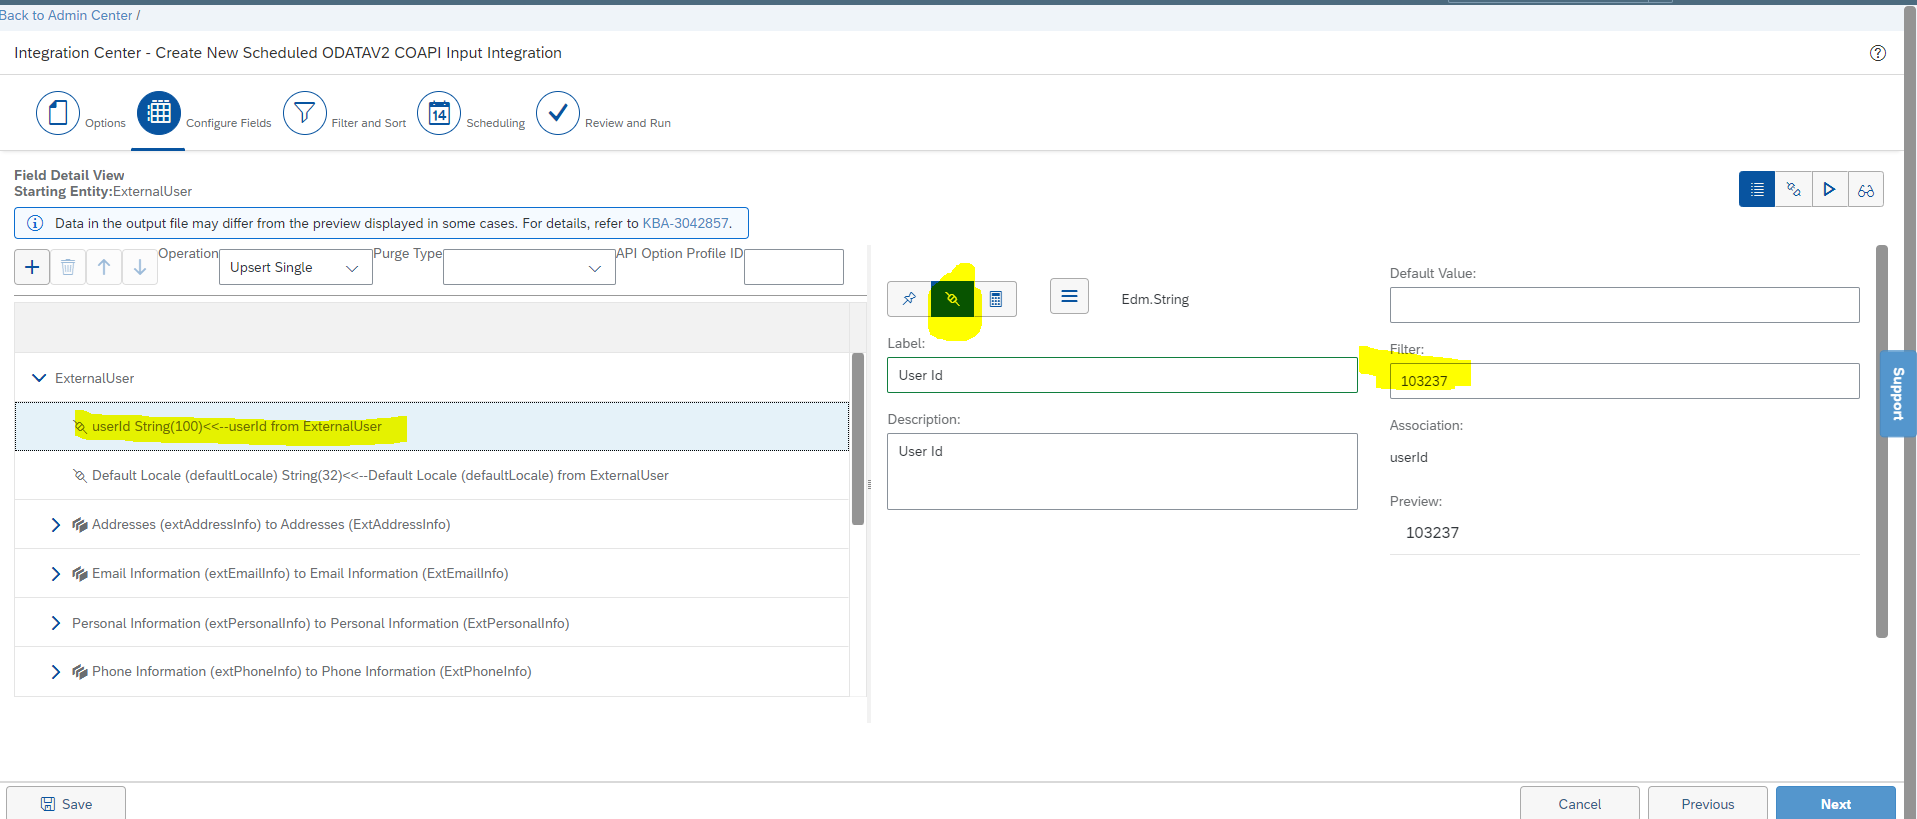Go to Filter and Sort step
1917x819 pixels.
coord(305,113)
